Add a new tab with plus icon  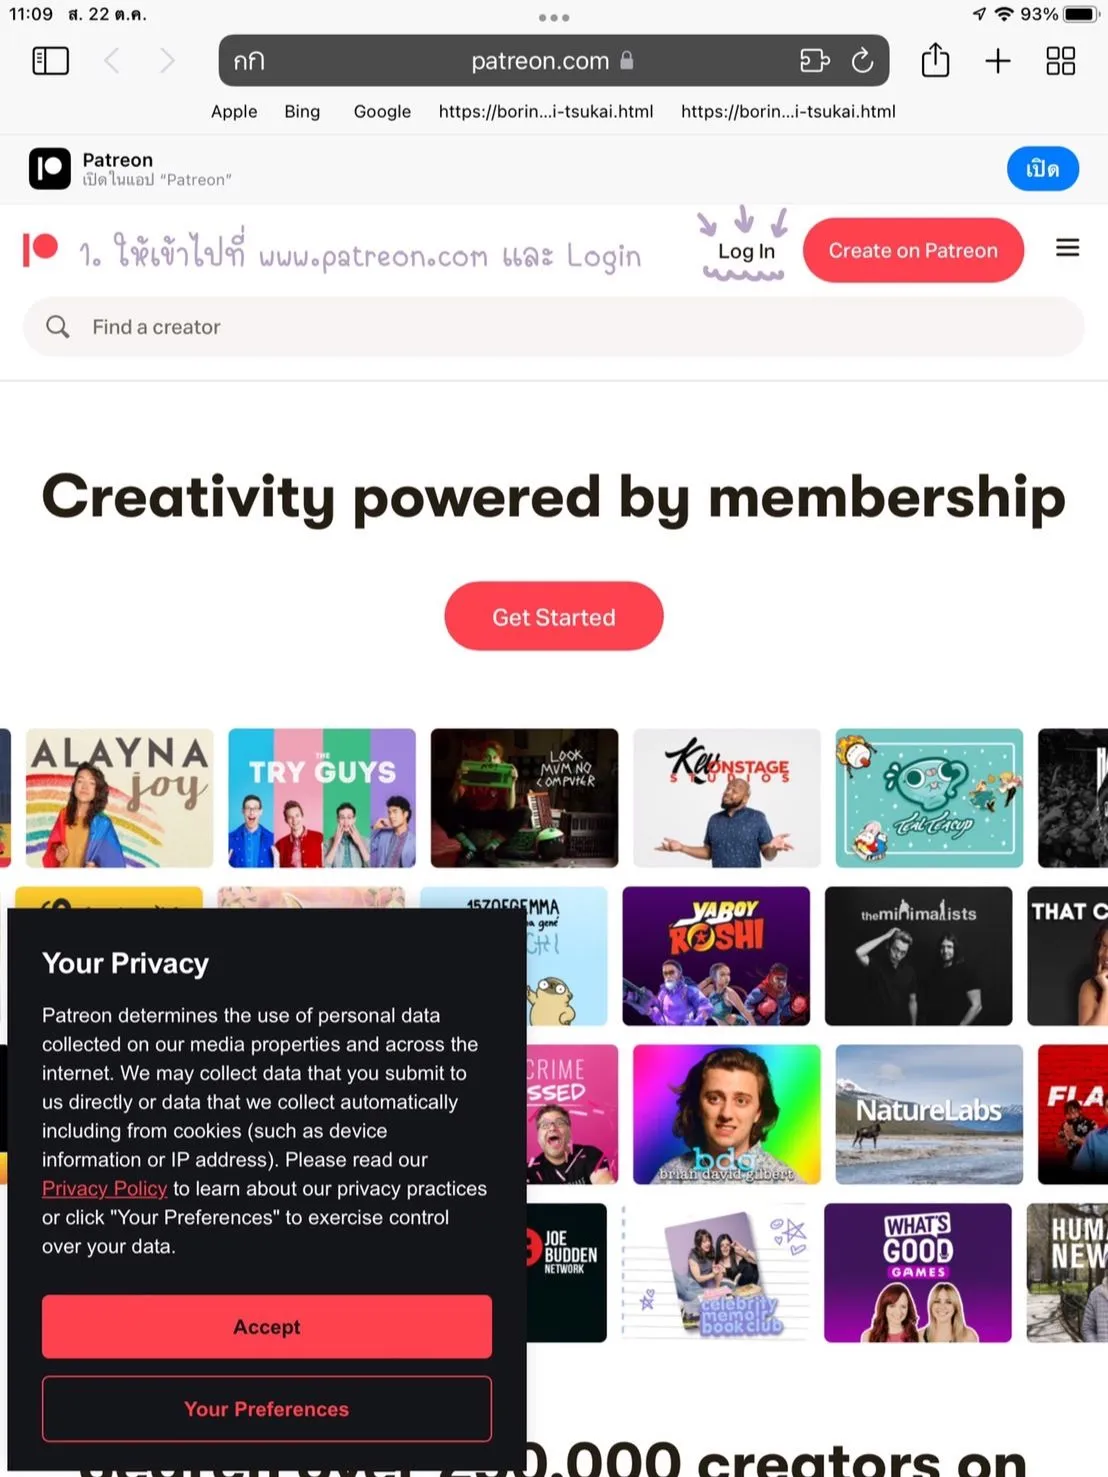[x=997, y=61]
